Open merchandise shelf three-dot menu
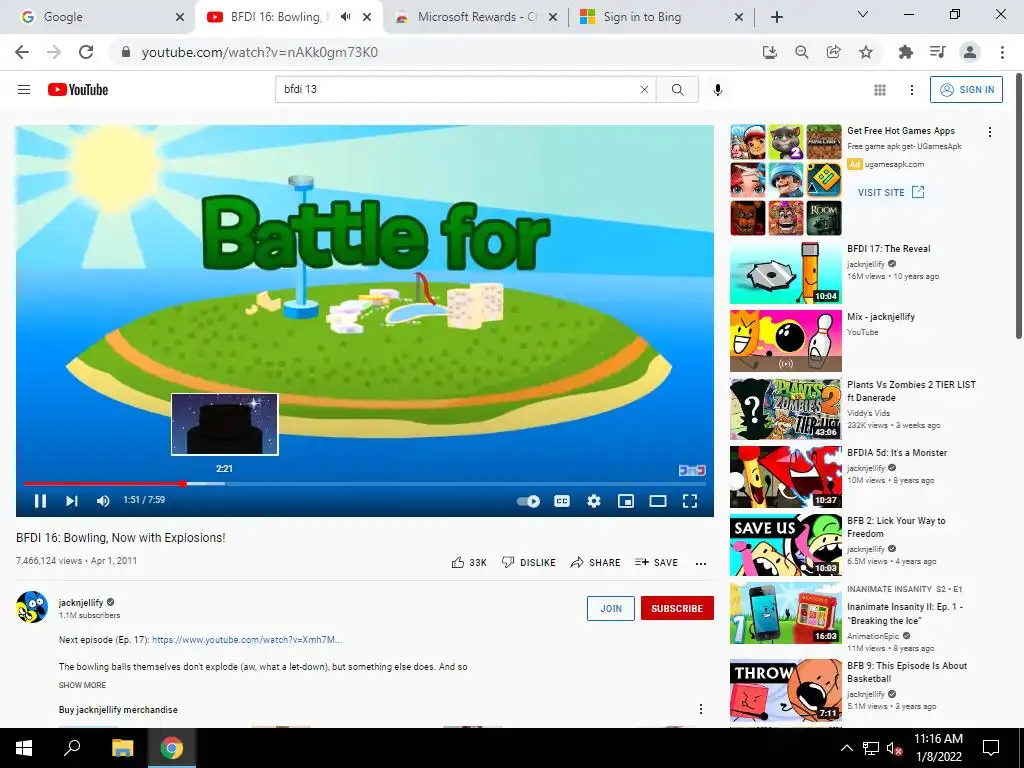This screenshot has width=1024, height=768. (701, 709)
